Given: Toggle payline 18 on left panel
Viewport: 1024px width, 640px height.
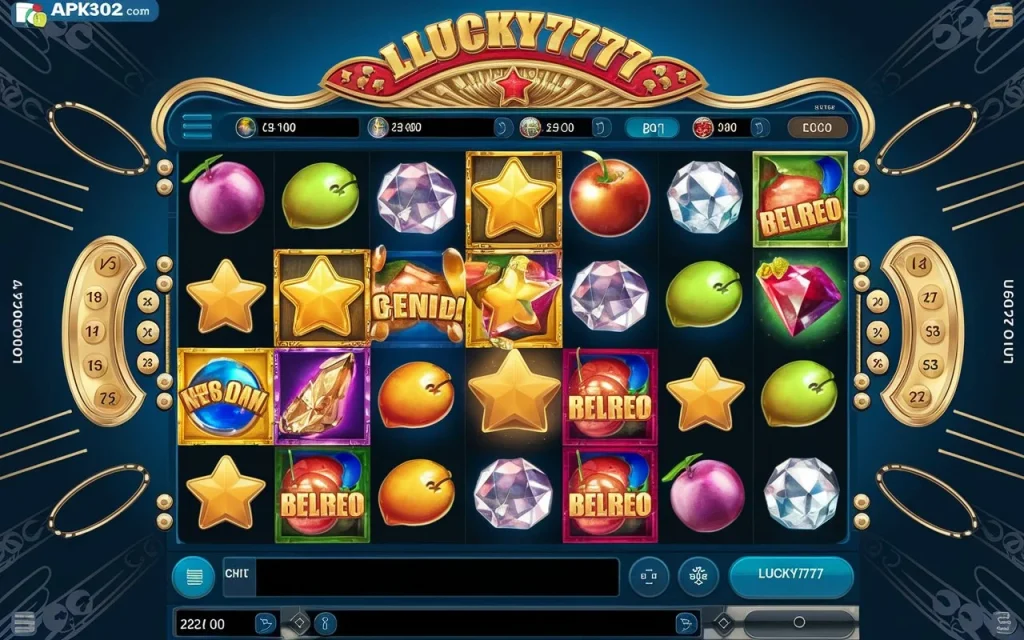Looking at the screenshot, I should [x=95, y=298].
